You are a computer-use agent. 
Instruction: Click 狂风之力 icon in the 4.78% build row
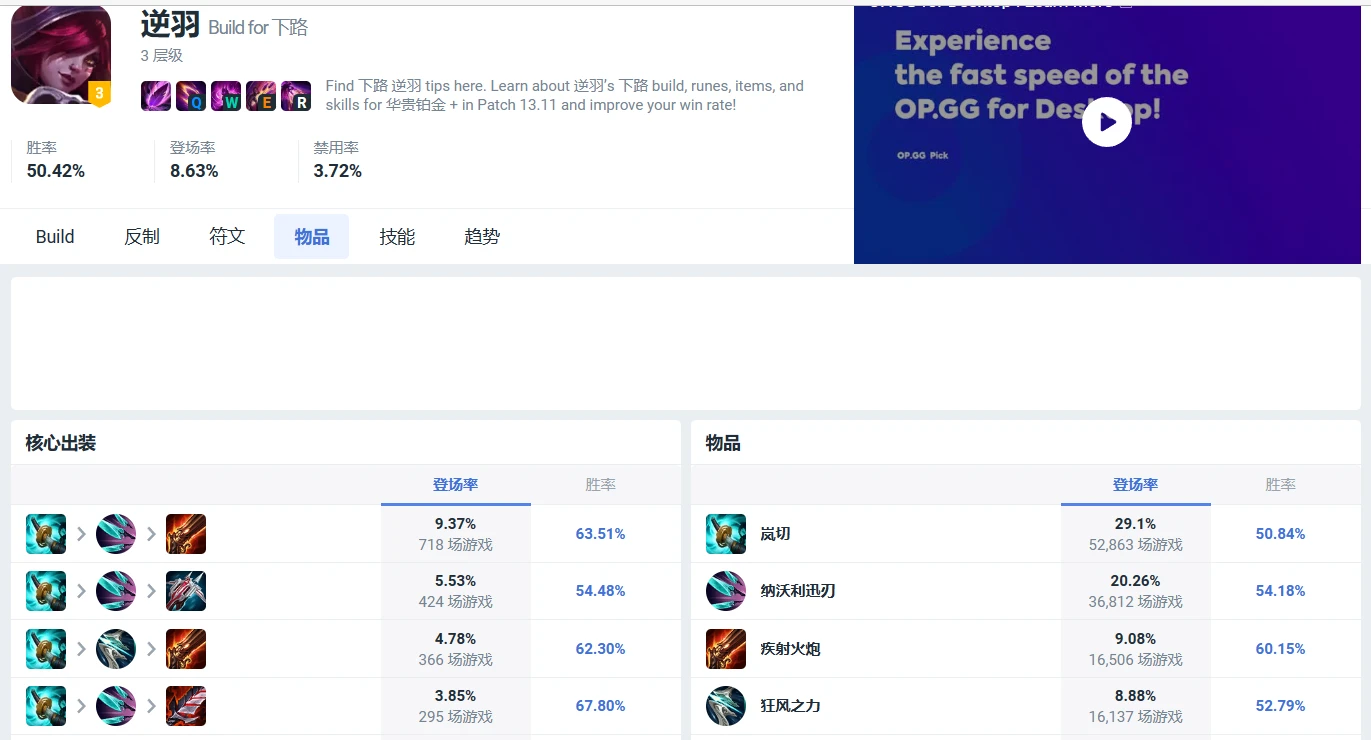click(x=116, y=649)
